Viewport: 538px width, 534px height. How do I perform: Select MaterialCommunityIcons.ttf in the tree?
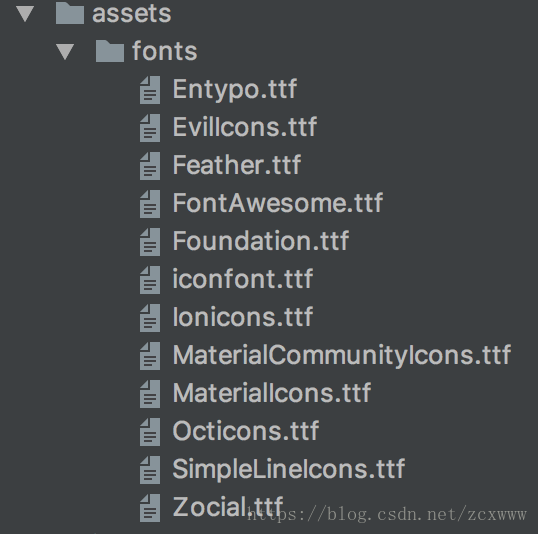(x=342, y=355)
